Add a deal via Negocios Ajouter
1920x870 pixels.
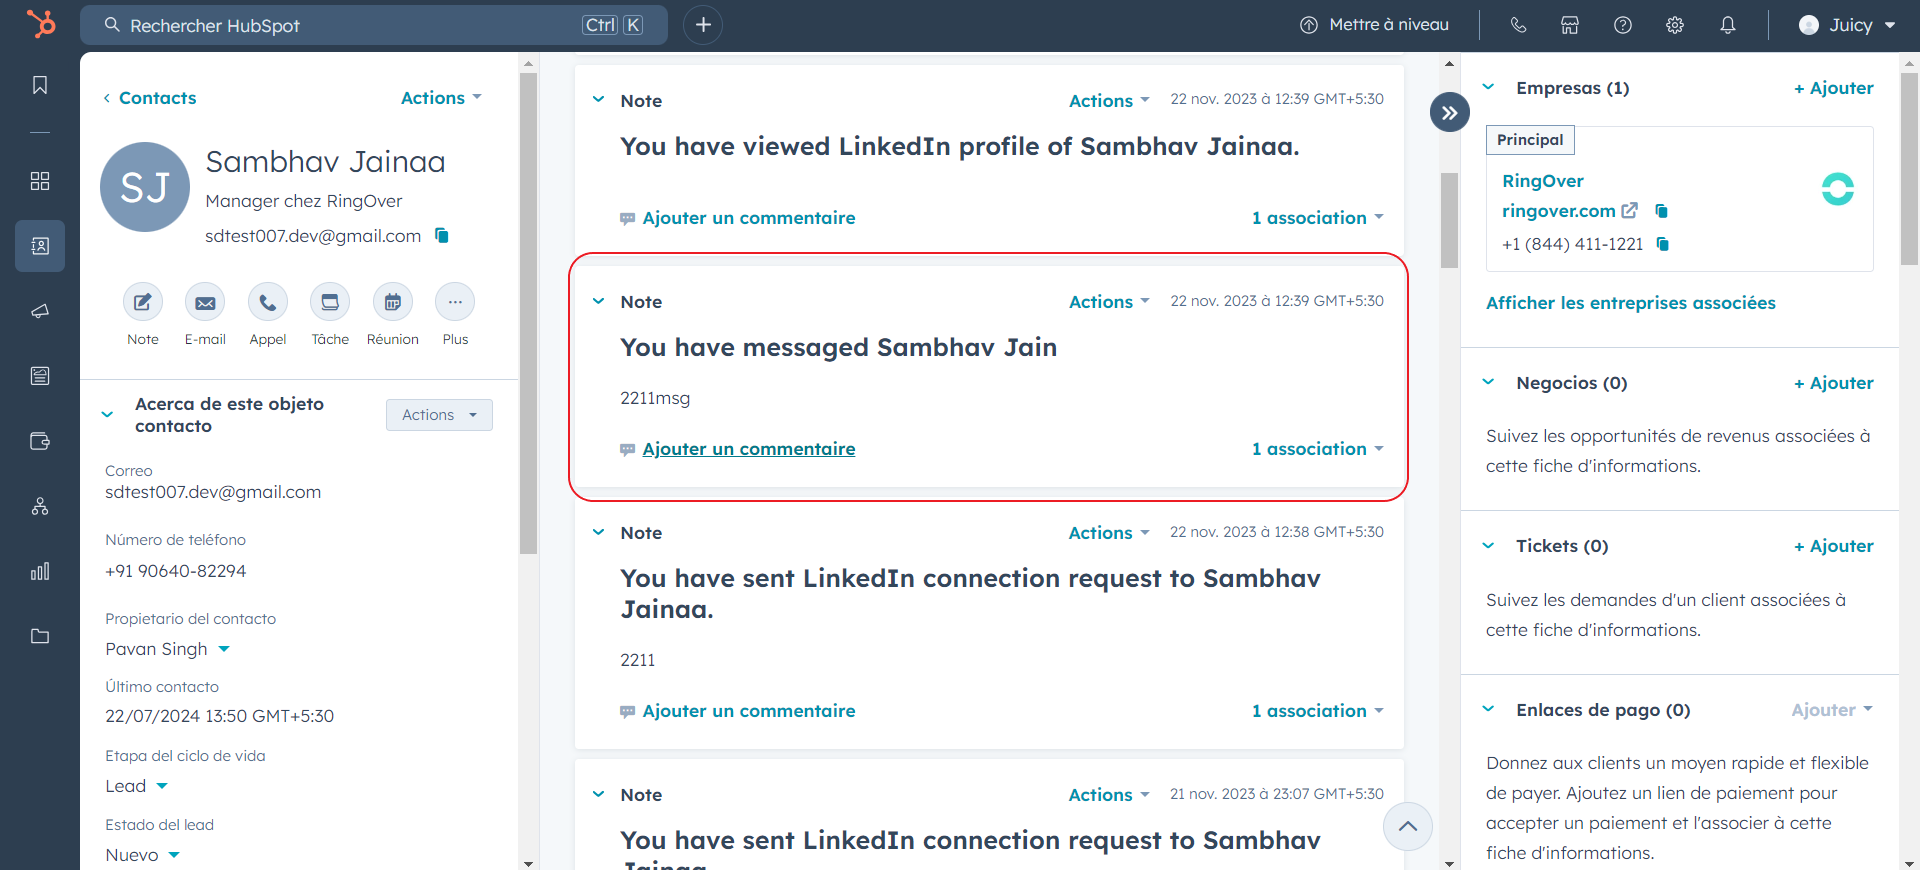(1833, 383)
